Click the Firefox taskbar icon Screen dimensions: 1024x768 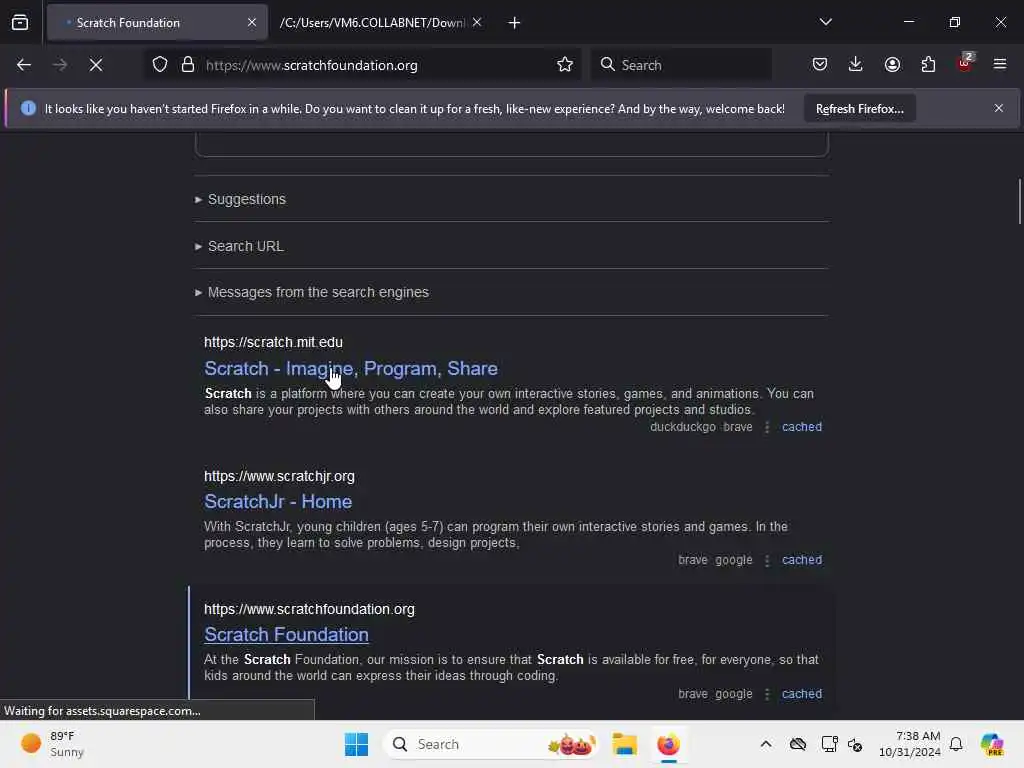tap(668, 744)
